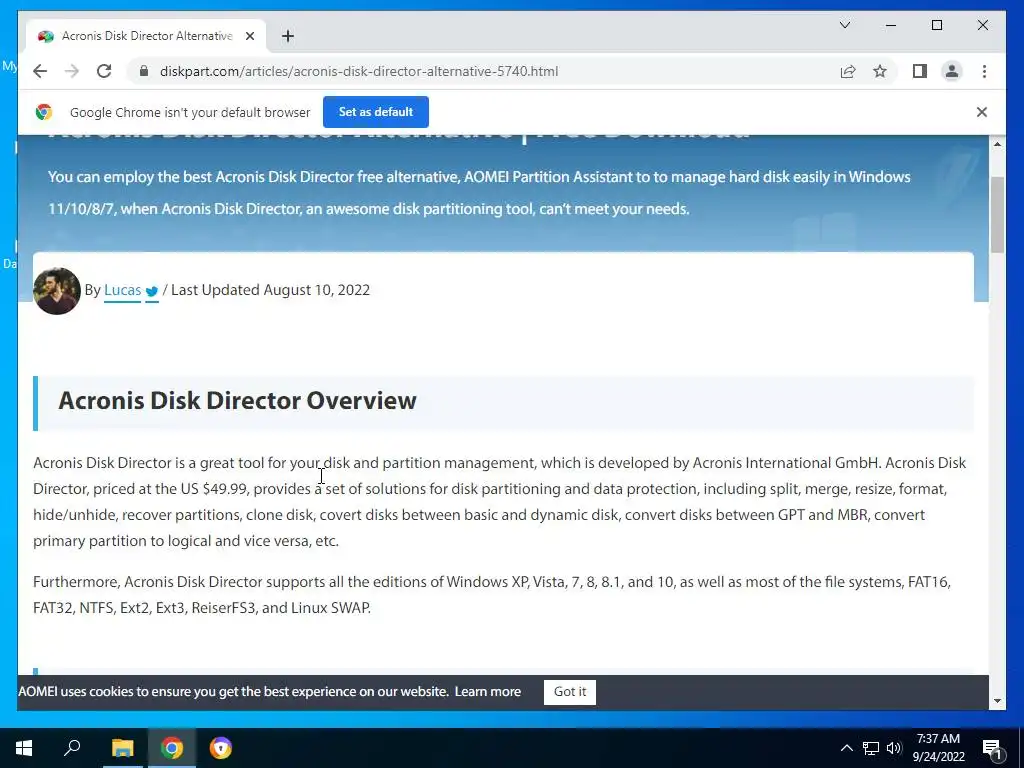
Task: Open the Chrome three-dot menu
Action: [984, 71]
